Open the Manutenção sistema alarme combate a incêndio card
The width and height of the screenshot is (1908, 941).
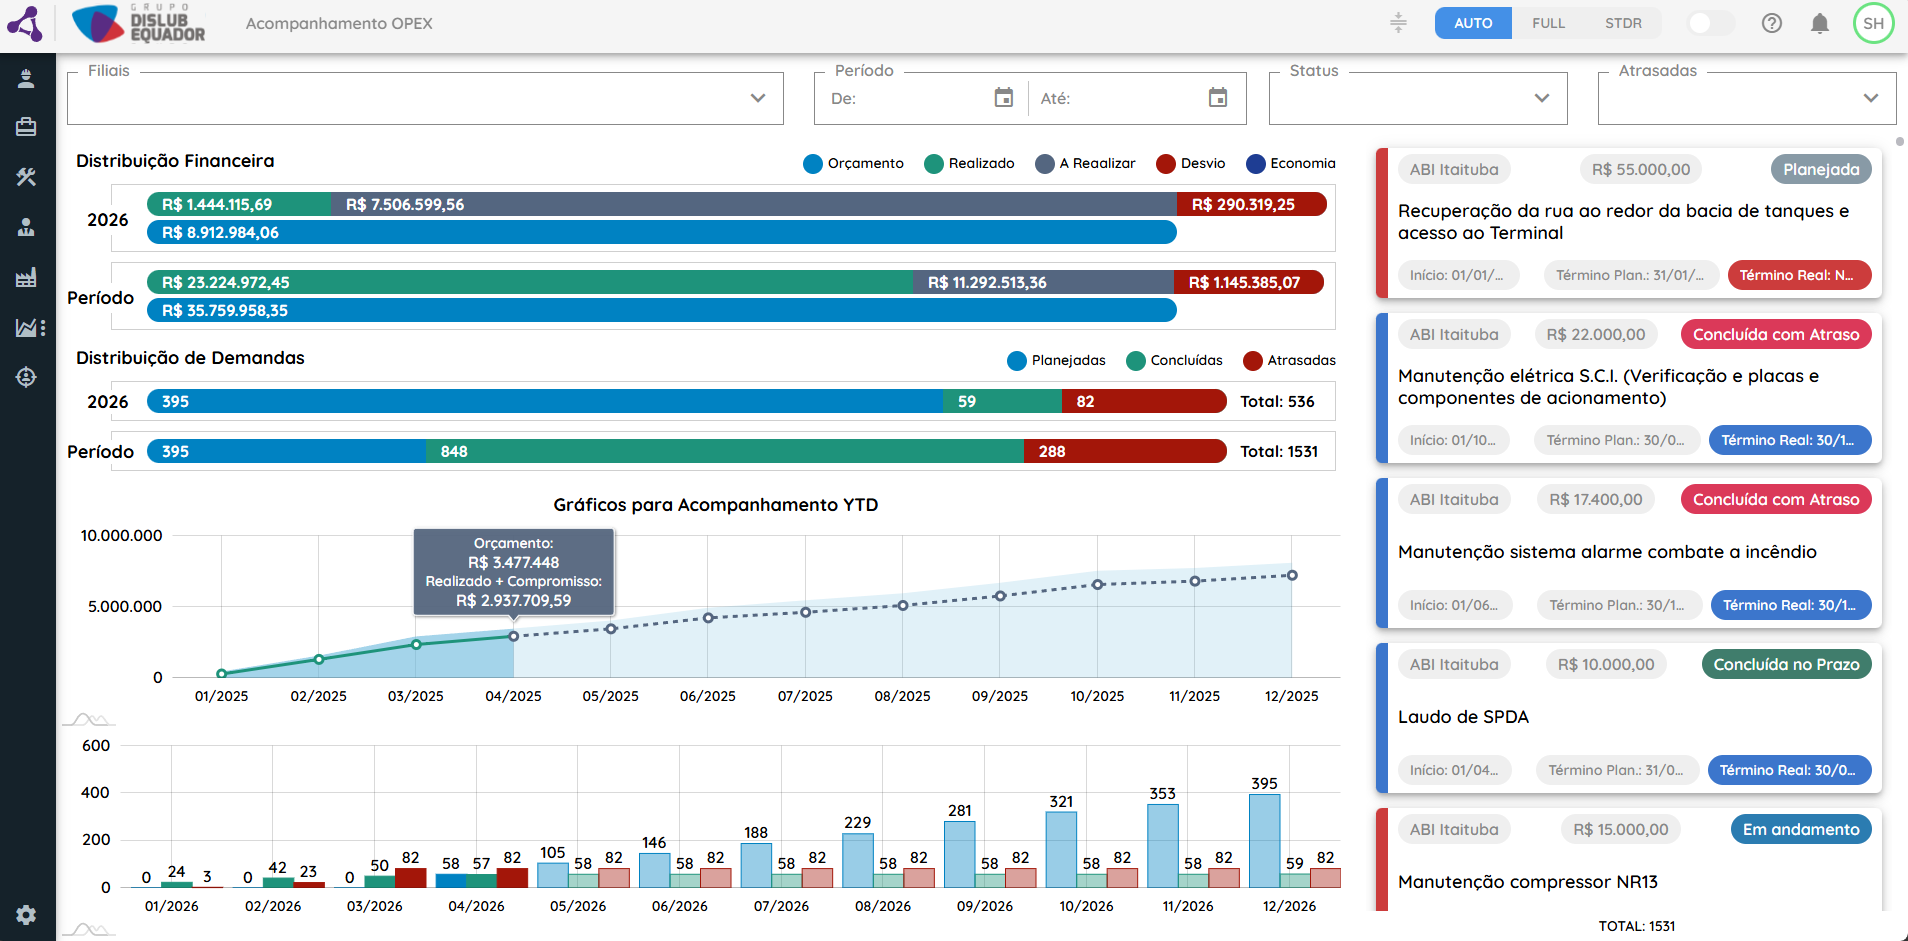point(1607,552)
